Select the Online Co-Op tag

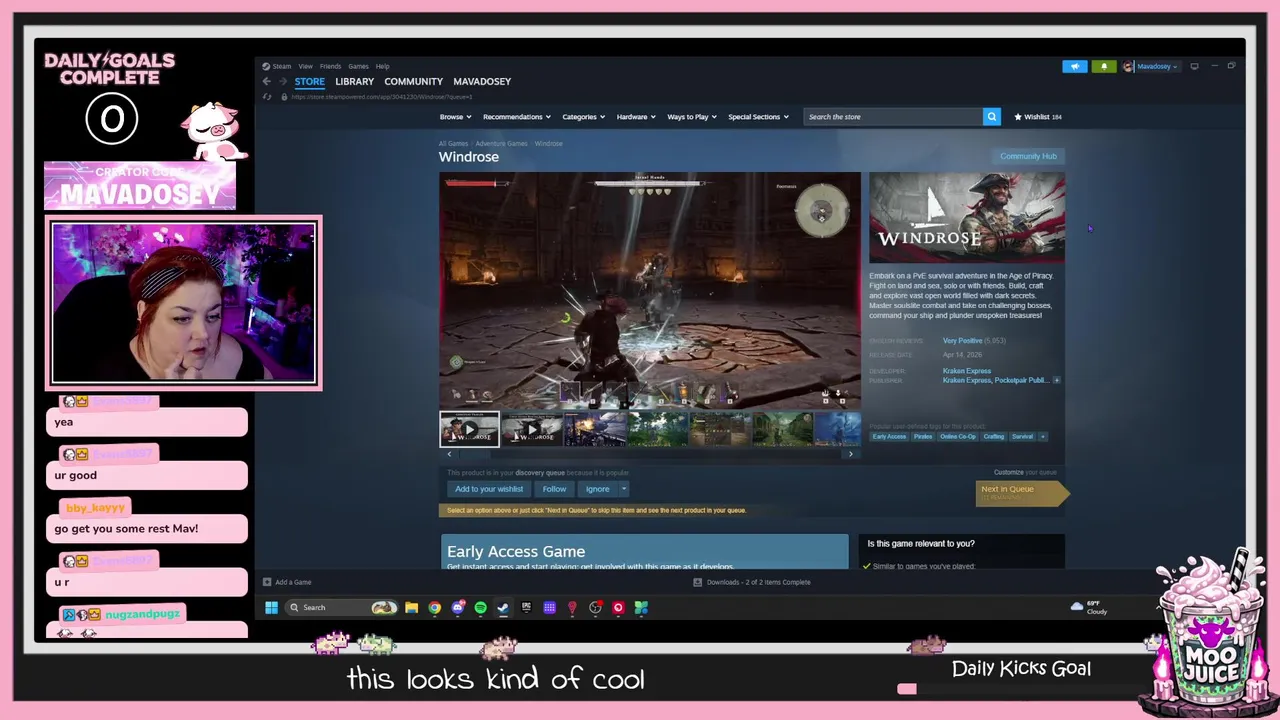pyautogui.click(x=957, y=436)
